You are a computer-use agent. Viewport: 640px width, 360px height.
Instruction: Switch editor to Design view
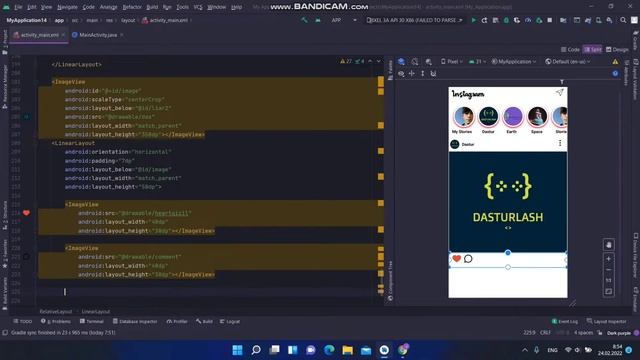tap(617, 49)
